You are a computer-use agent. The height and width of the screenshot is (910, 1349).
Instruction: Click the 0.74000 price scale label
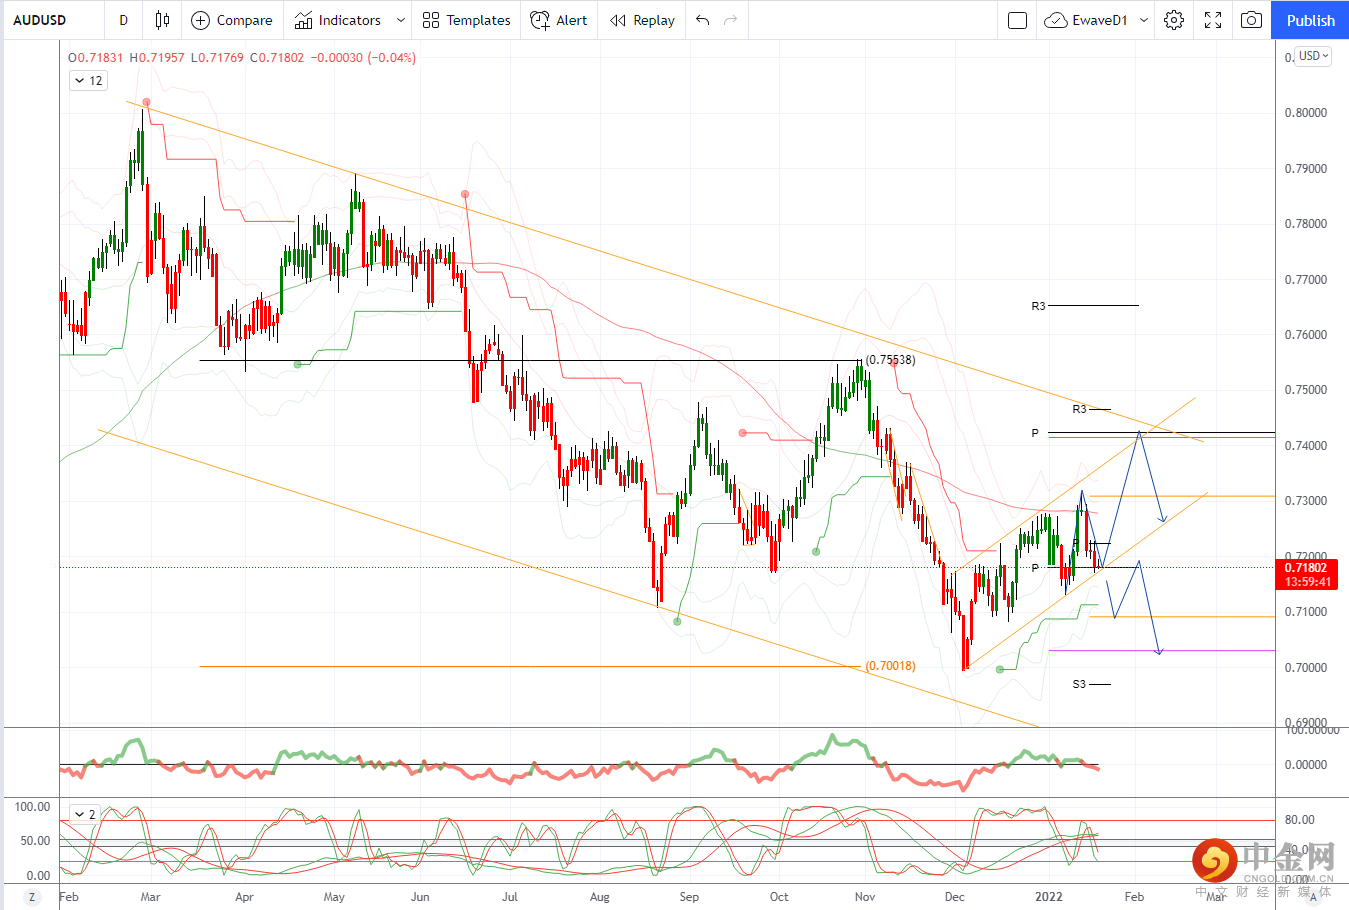(1306, 446)
